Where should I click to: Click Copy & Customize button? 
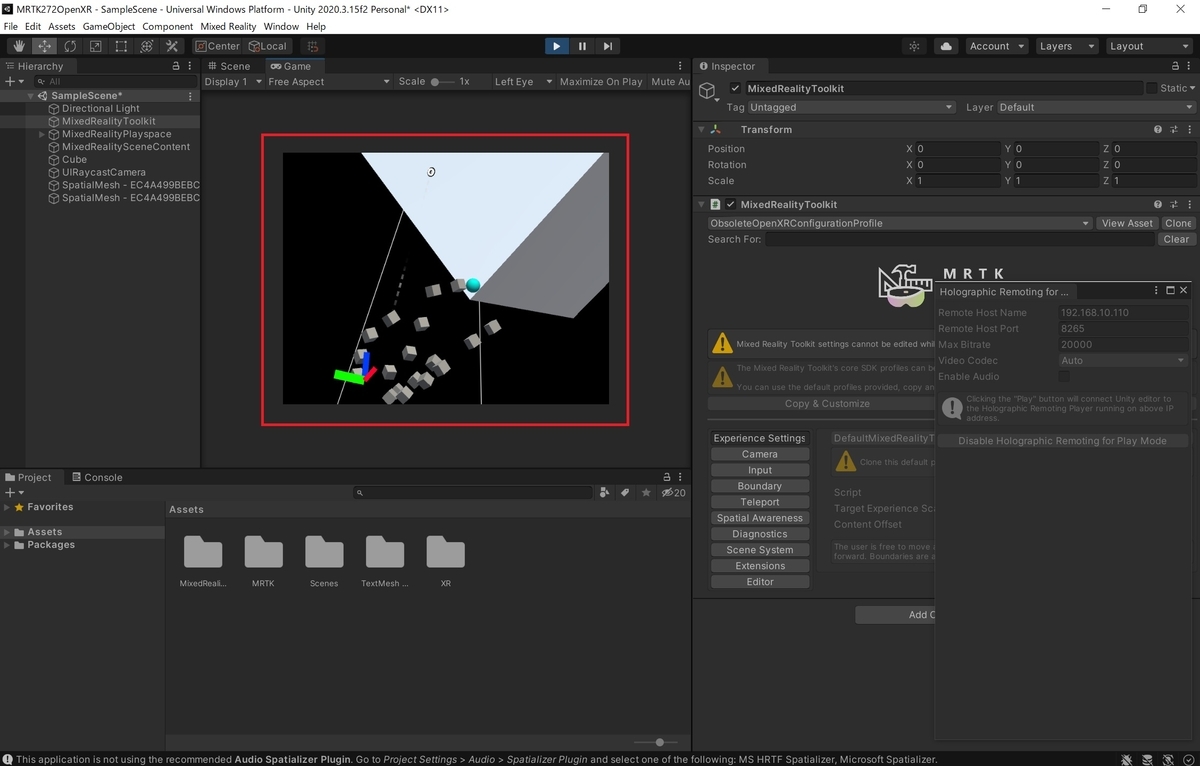point(827,404)
